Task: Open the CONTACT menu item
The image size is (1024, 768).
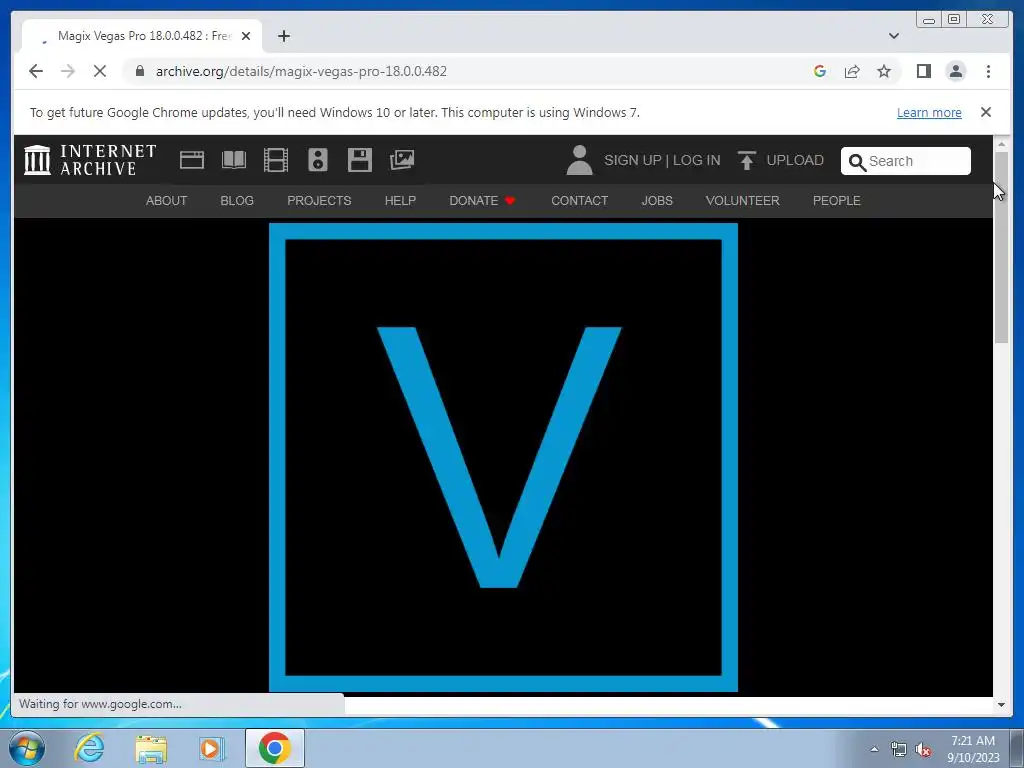Action: (579, 200)
